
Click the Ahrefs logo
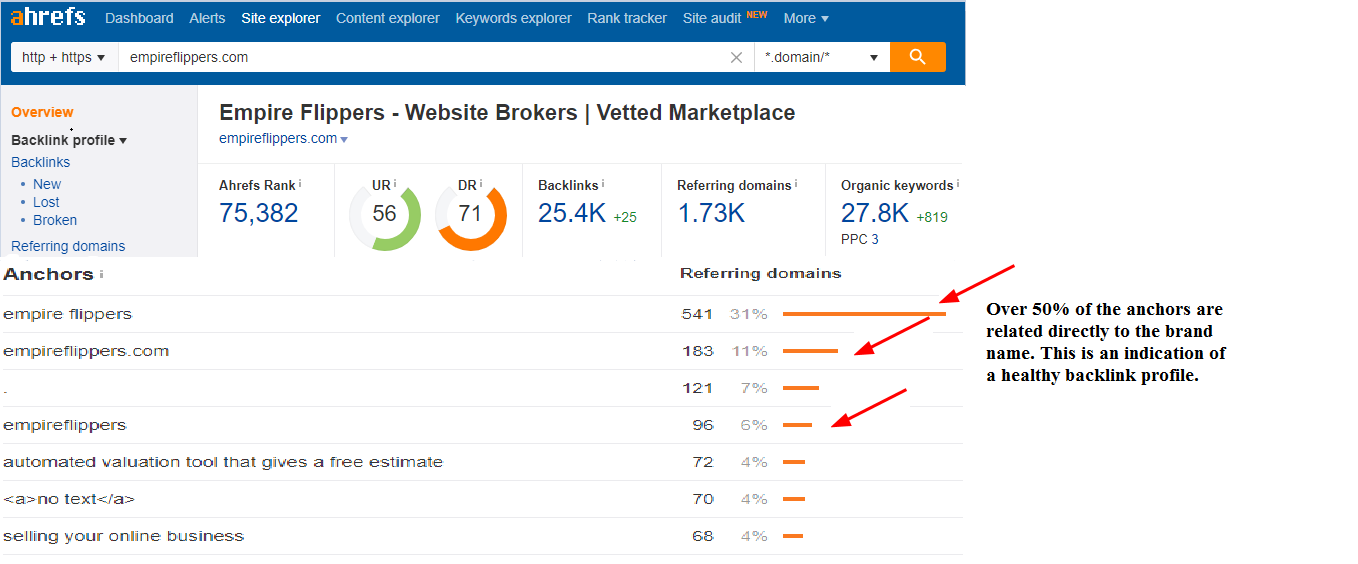(x=48, y=17)
